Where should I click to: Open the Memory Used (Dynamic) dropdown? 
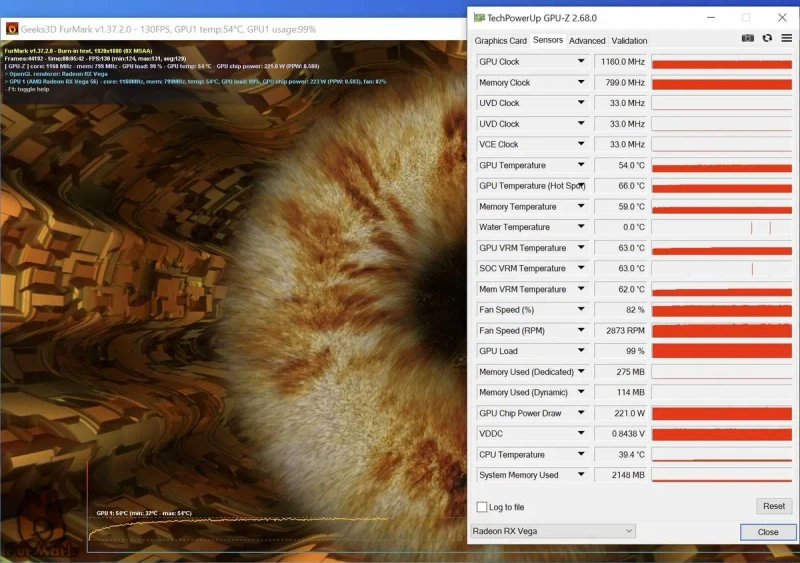[x=581, y=392]
